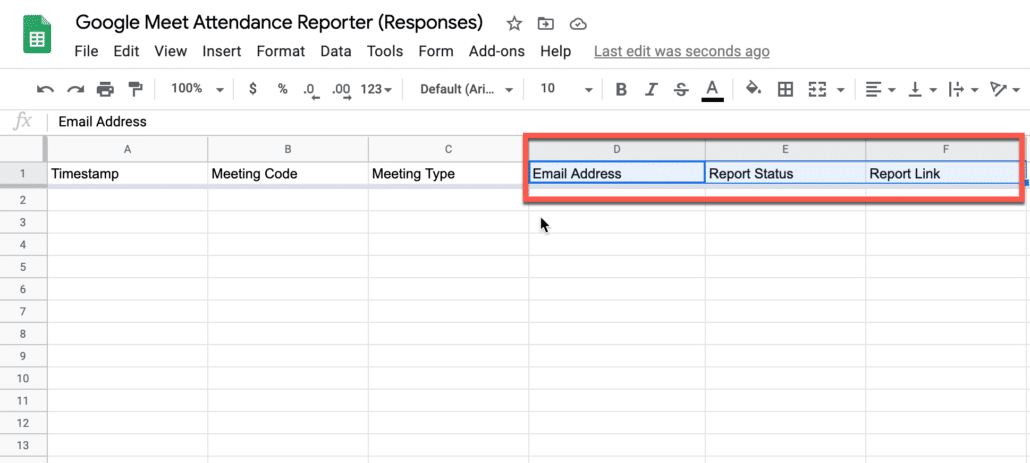Open the View menu
Viewport: 1030px width, 463px height.
[x=171, y=51]
